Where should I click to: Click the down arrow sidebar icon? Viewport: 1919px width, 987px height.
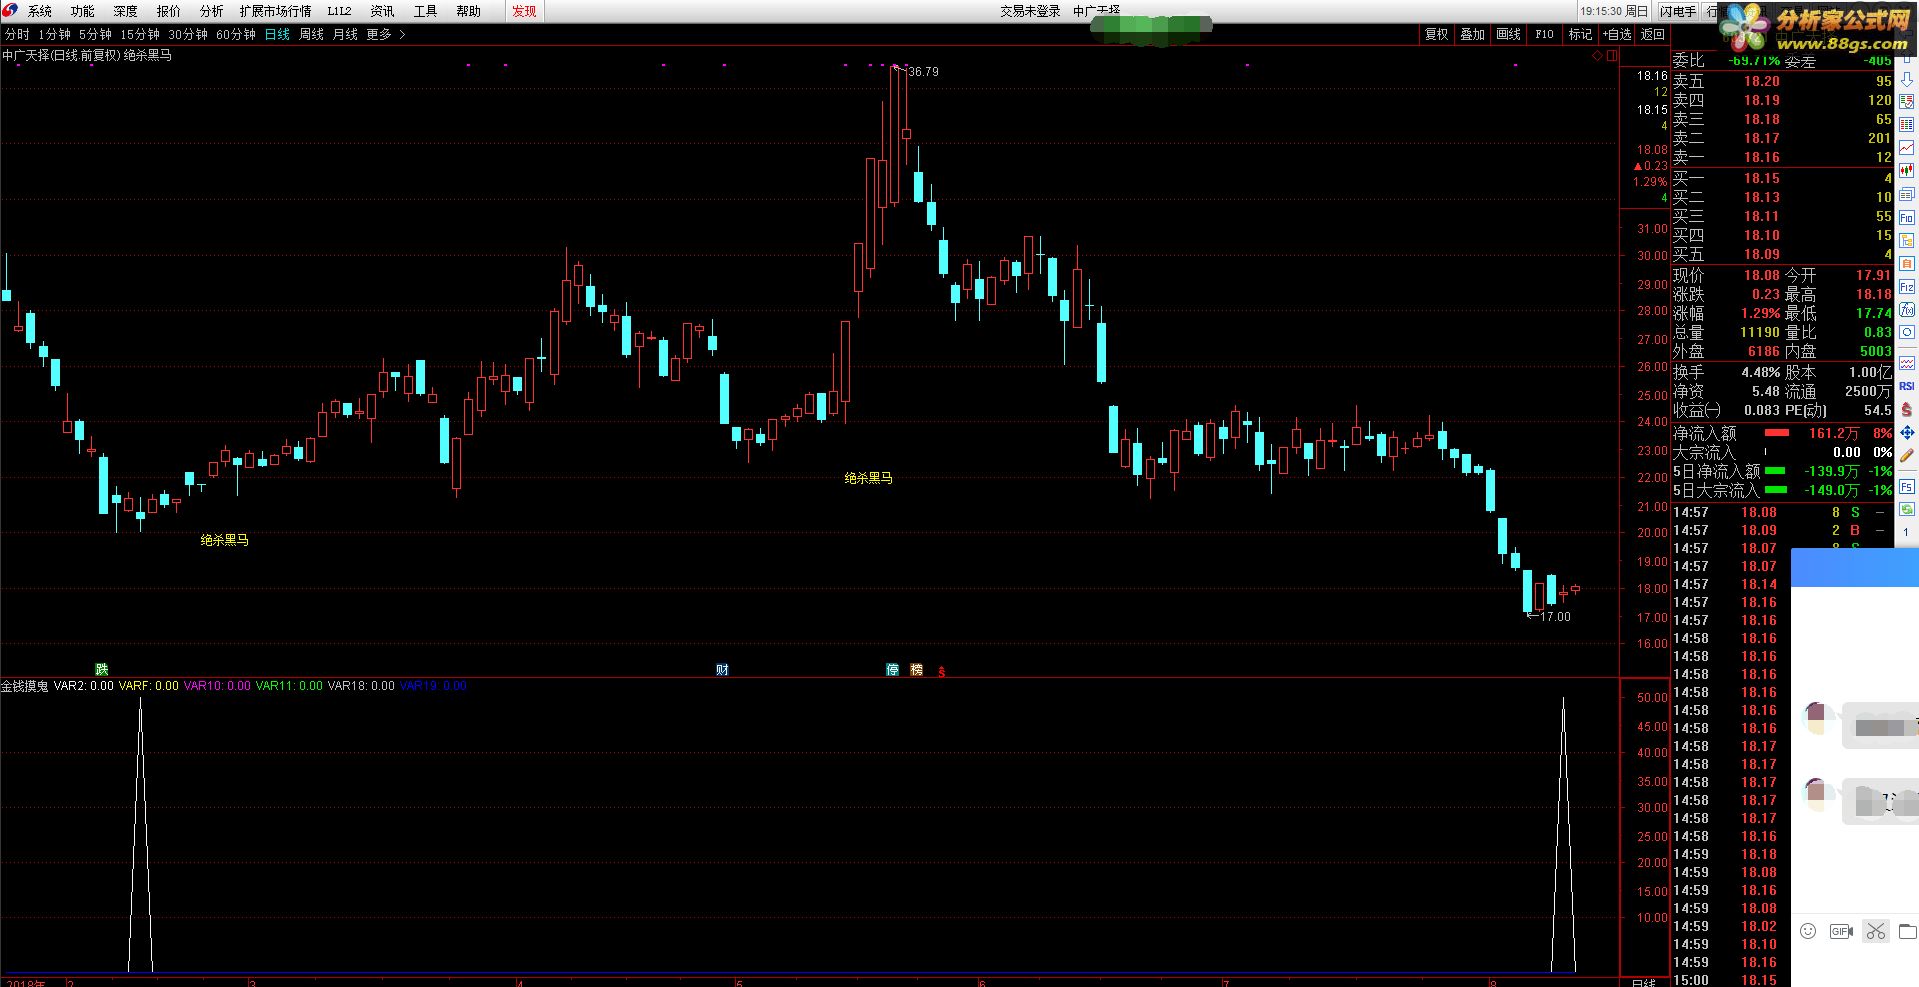click(1907, 79)
